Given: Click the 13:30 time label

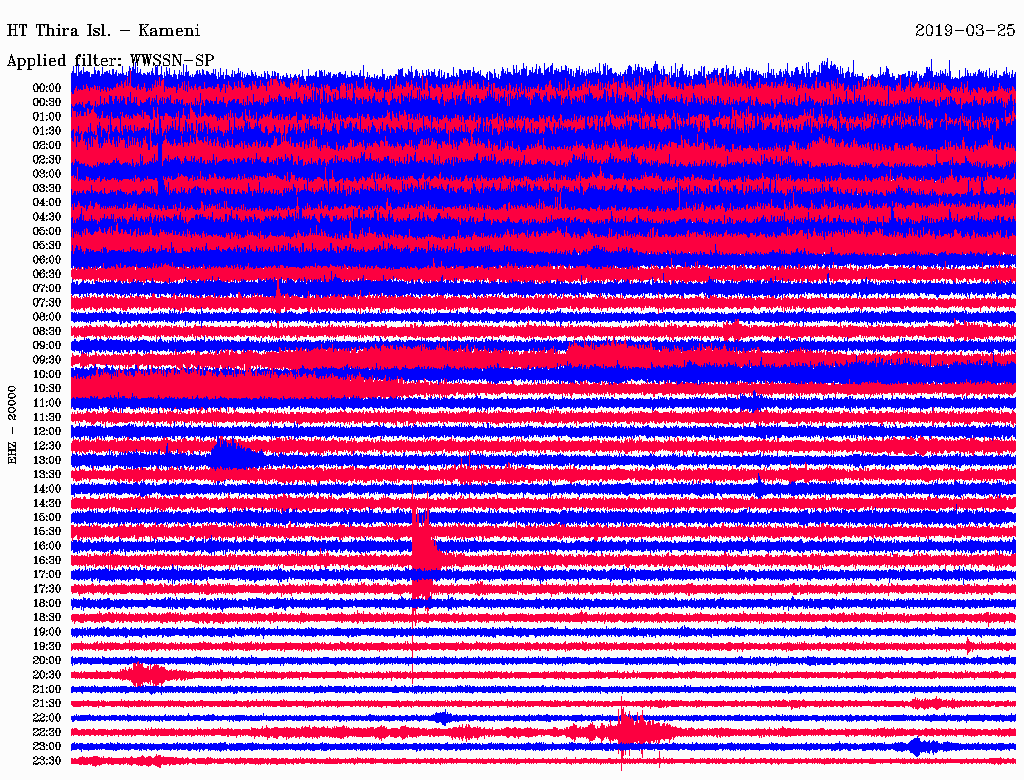Looking at the screenshot, I should (x=47, y=475).
